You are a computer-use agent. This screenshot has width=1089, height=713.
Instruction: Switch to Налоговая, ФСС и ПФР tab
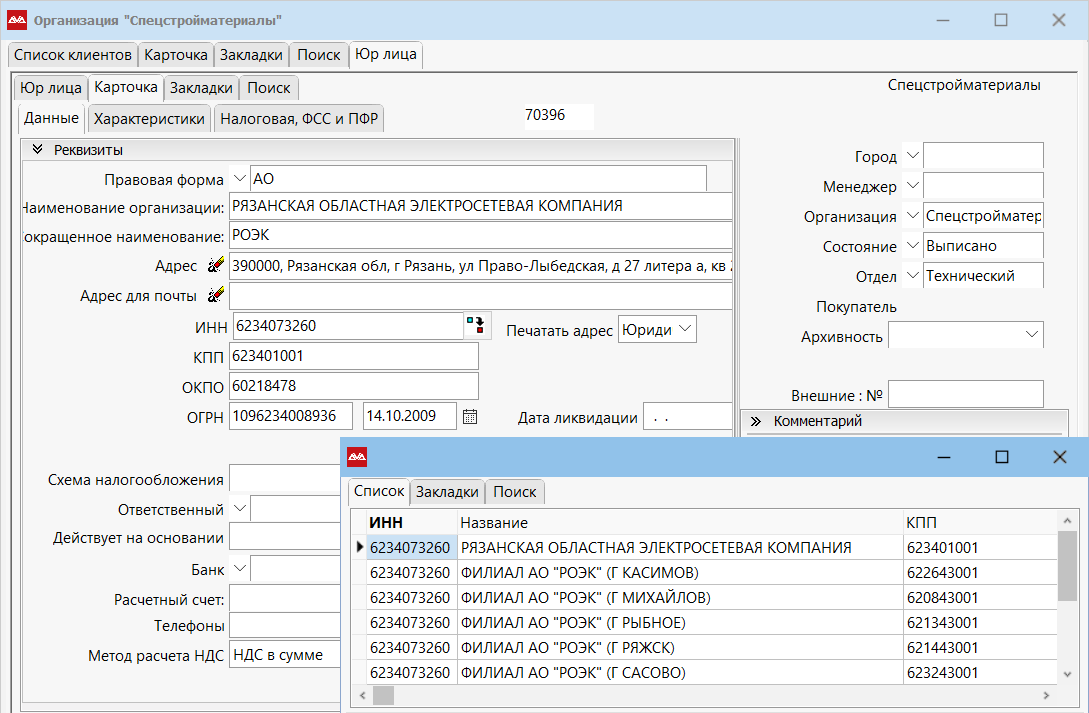(x=299, y=119)
